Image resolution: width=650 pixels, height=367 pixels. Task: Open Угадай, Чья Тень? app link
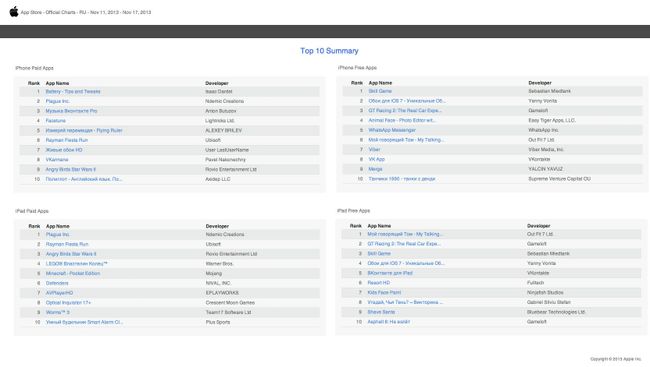(x=405, y=302)
